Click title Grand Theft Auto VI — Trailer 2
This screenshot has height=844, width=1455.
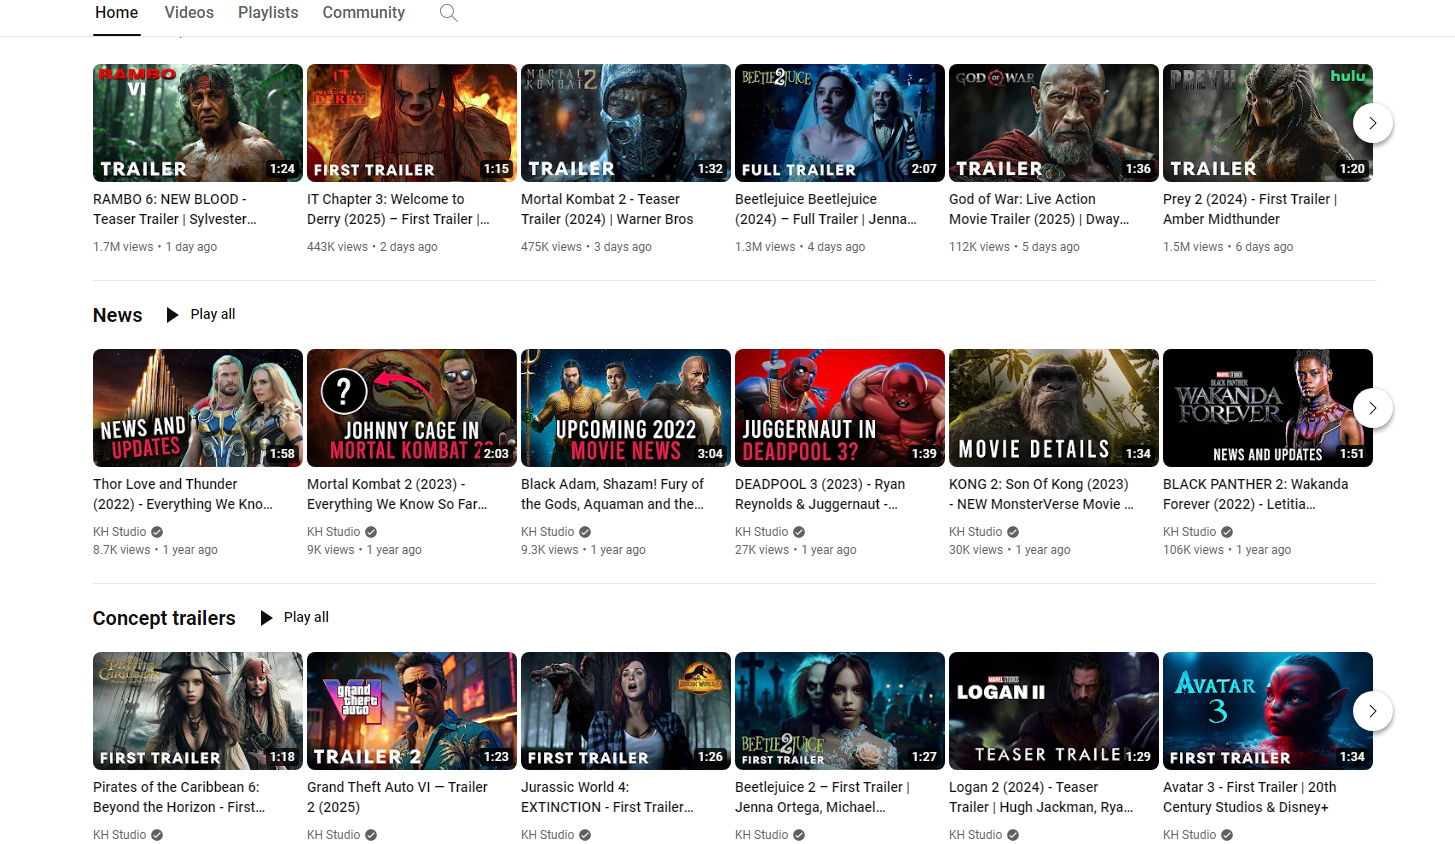[397, 797]
